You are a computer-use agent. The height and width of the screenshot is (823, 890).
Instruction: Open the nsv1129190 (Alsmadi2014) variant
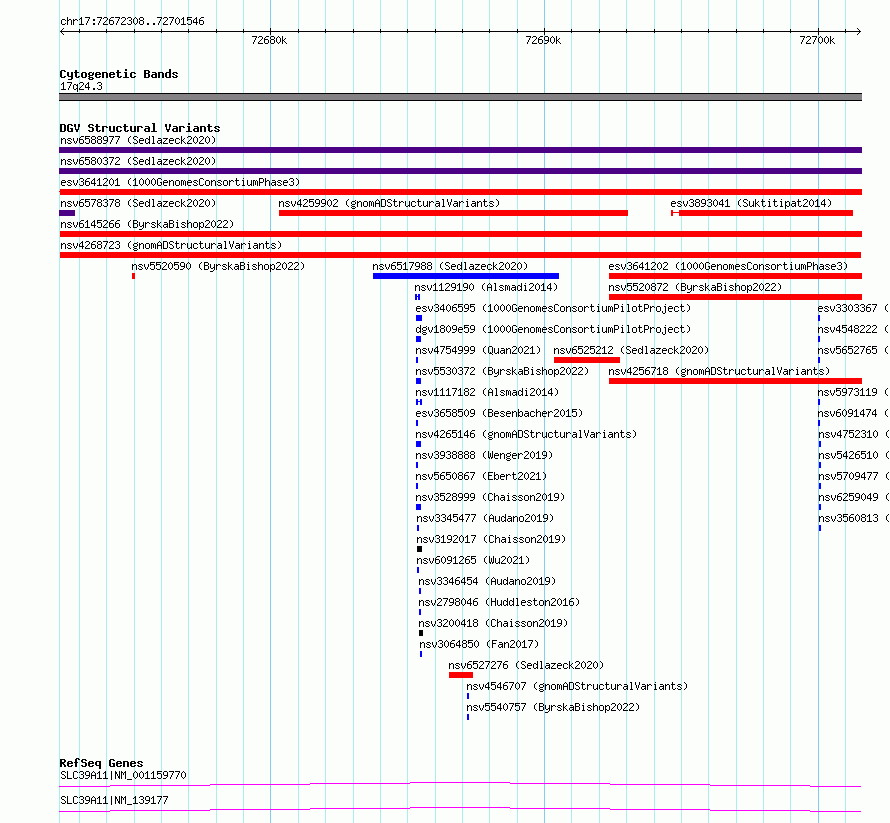tap(486, 287)
